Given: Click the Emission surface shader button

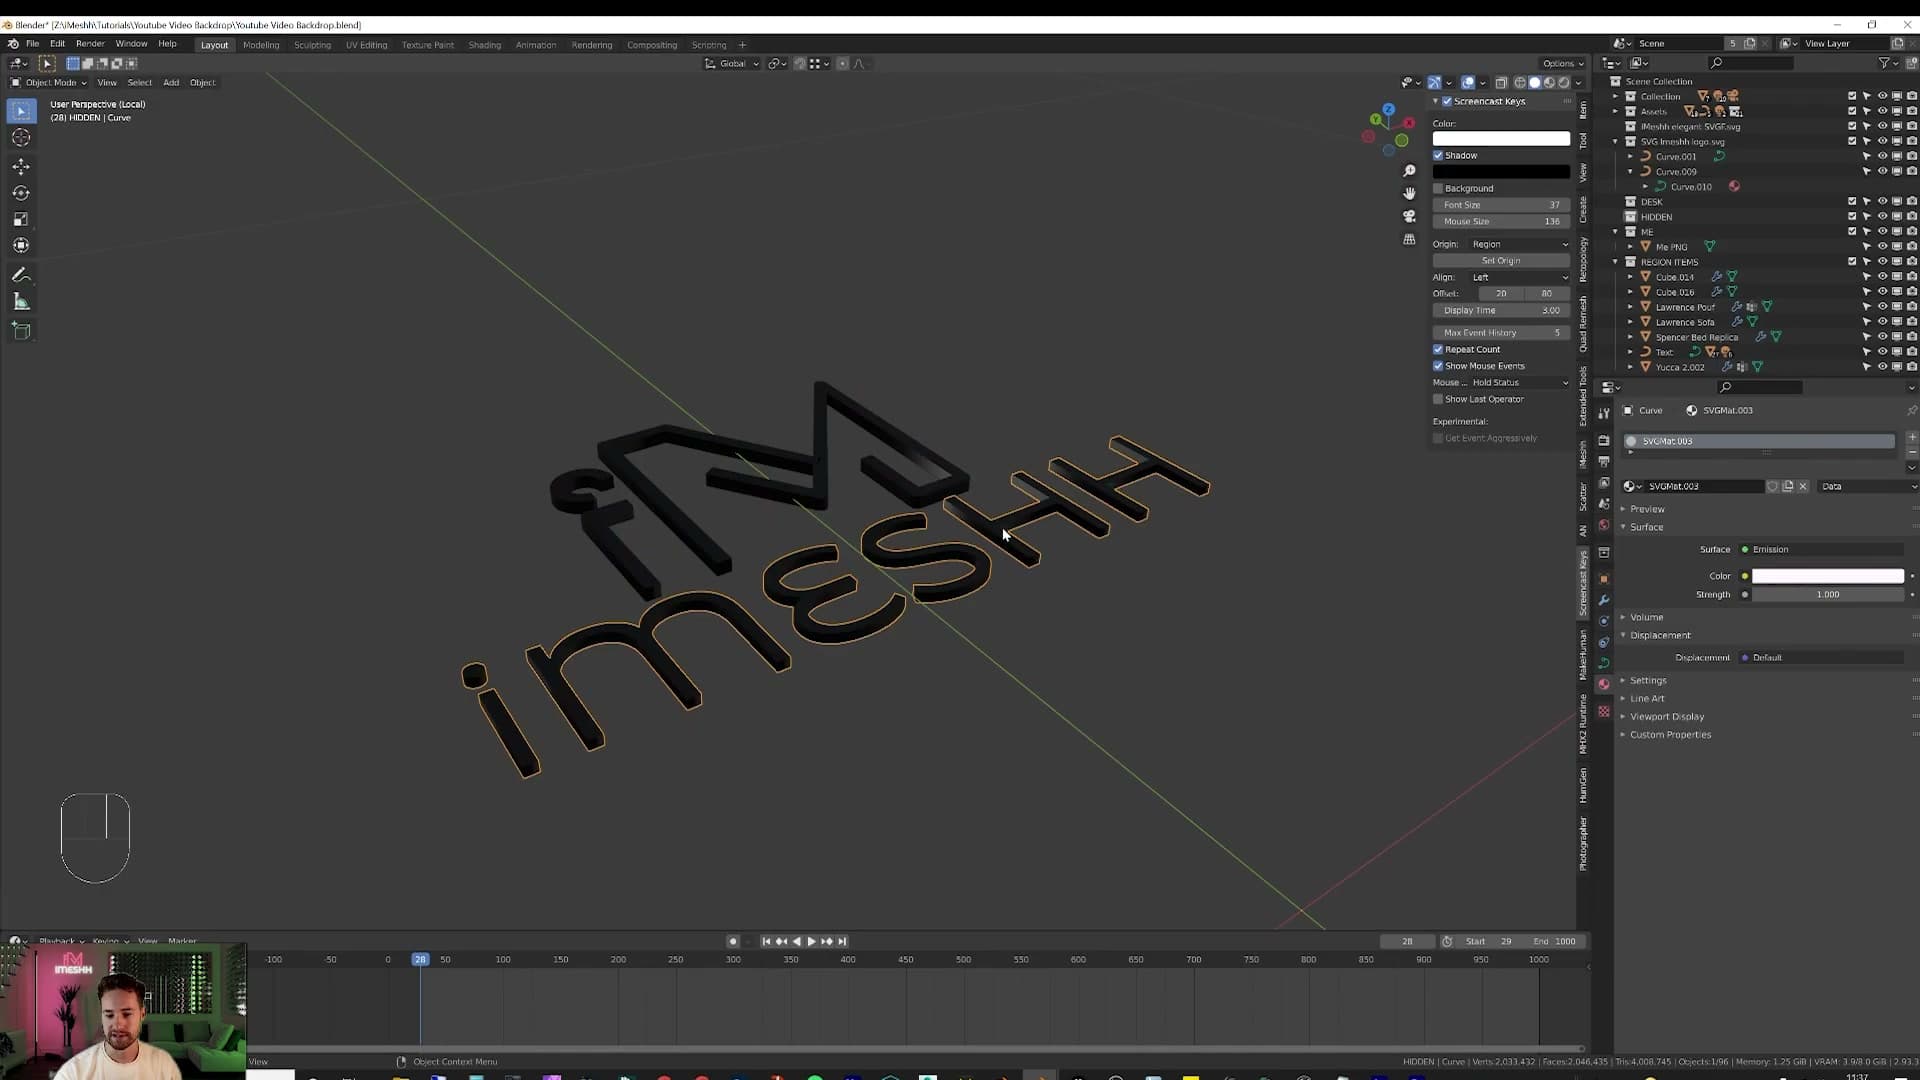Looking at the screenshot, I should tap(1821, 549).
